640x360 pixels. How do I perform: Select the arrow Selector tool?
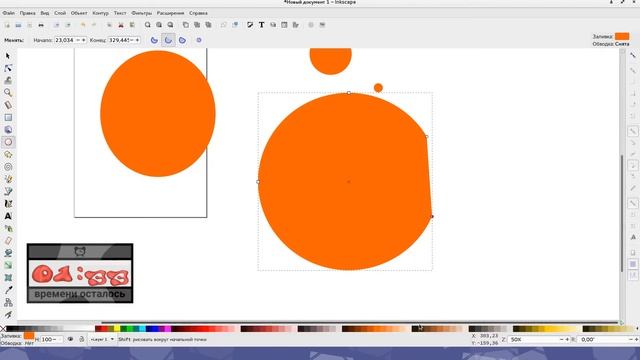pyautogui.click(x=8, y=56)
